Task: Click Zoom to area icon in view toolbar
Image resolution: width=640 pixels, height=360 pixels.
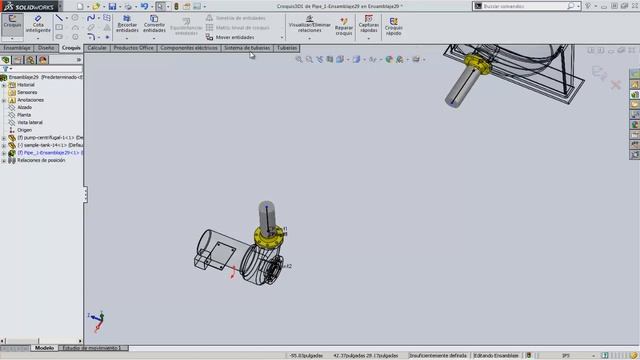Action: tap(309, 60)
